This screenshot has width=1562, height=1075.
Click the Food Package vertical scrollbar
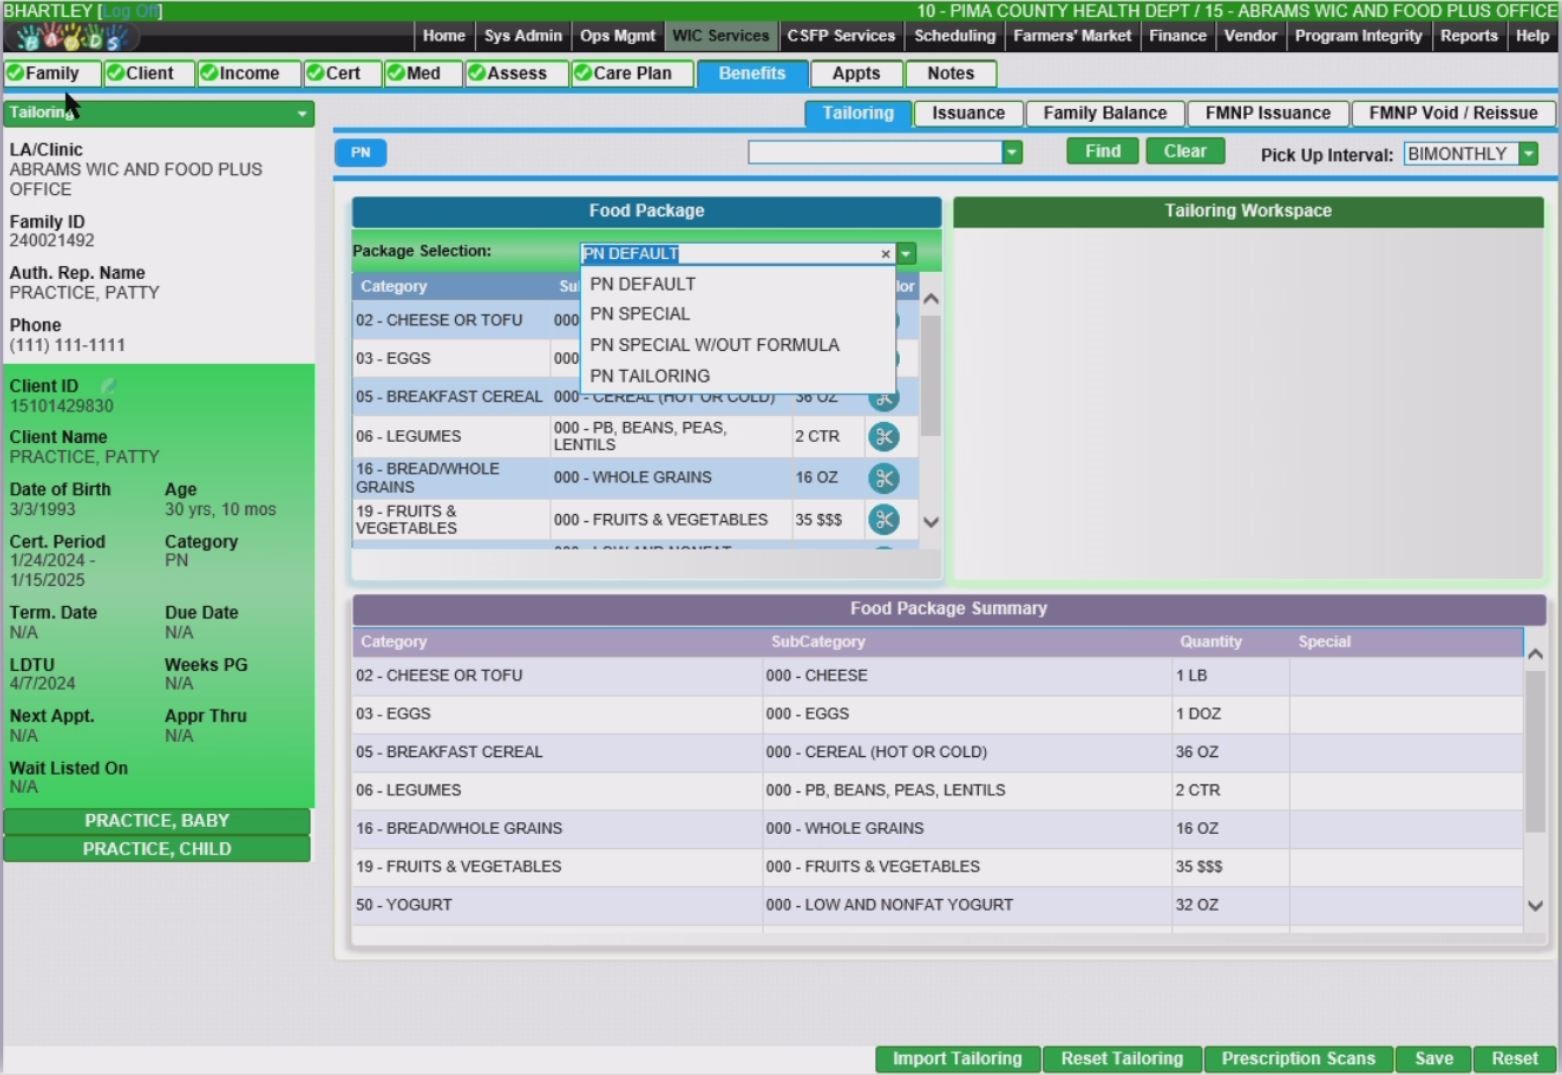tap(930, 375)
